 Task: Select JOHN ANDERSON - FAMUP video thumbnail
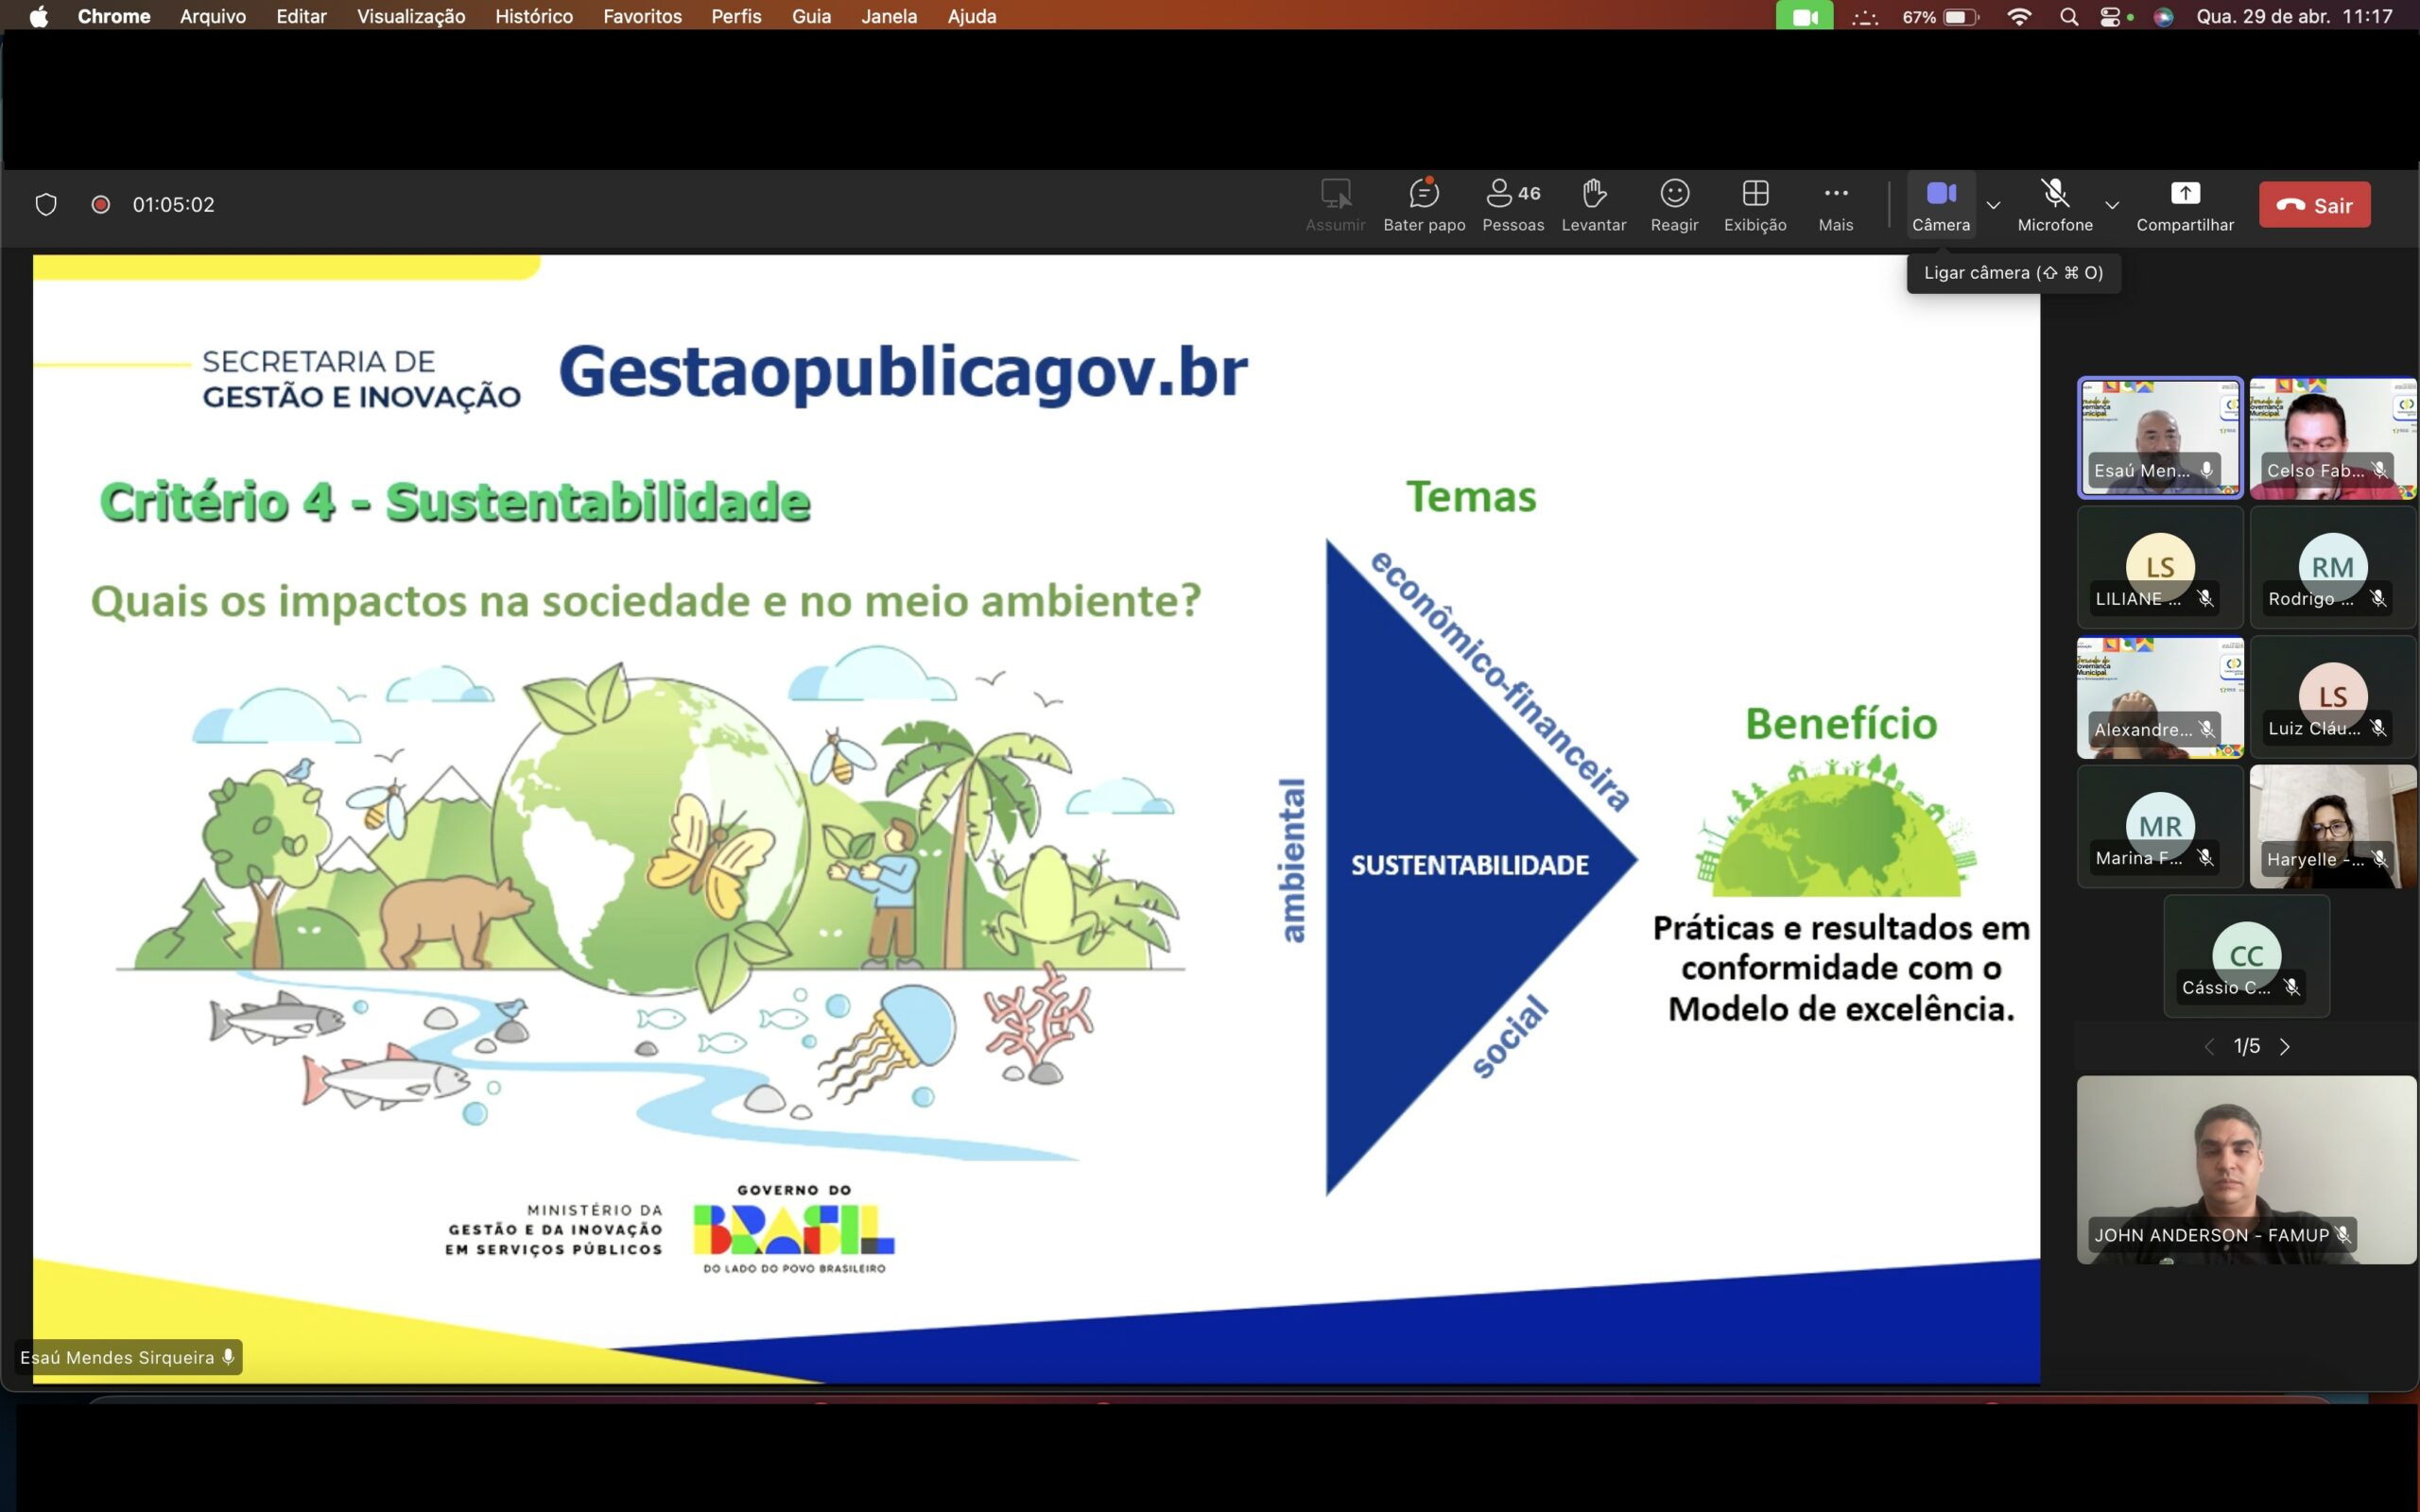click(x=2246, y=1170)
